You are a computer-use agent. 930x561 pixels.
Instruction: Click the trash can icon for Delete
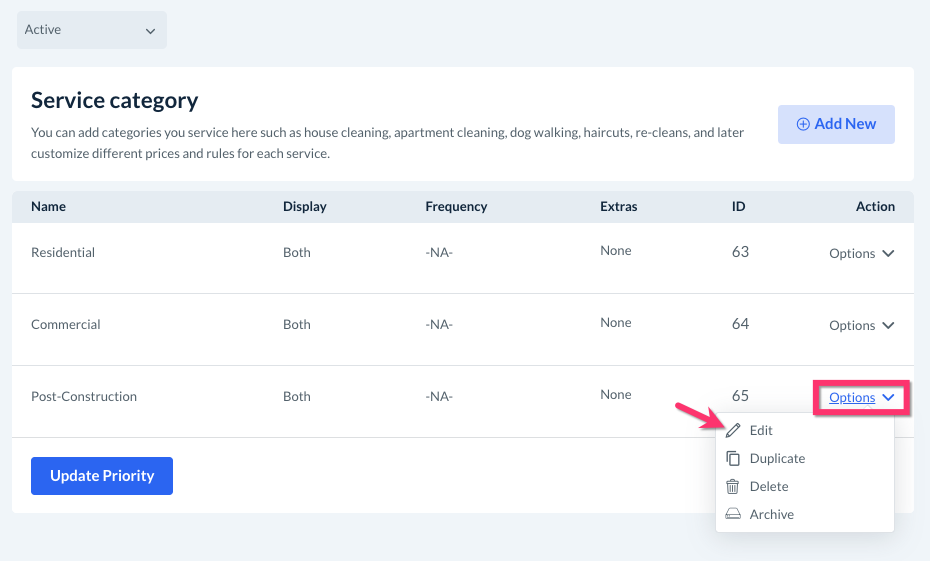point(733,487)
